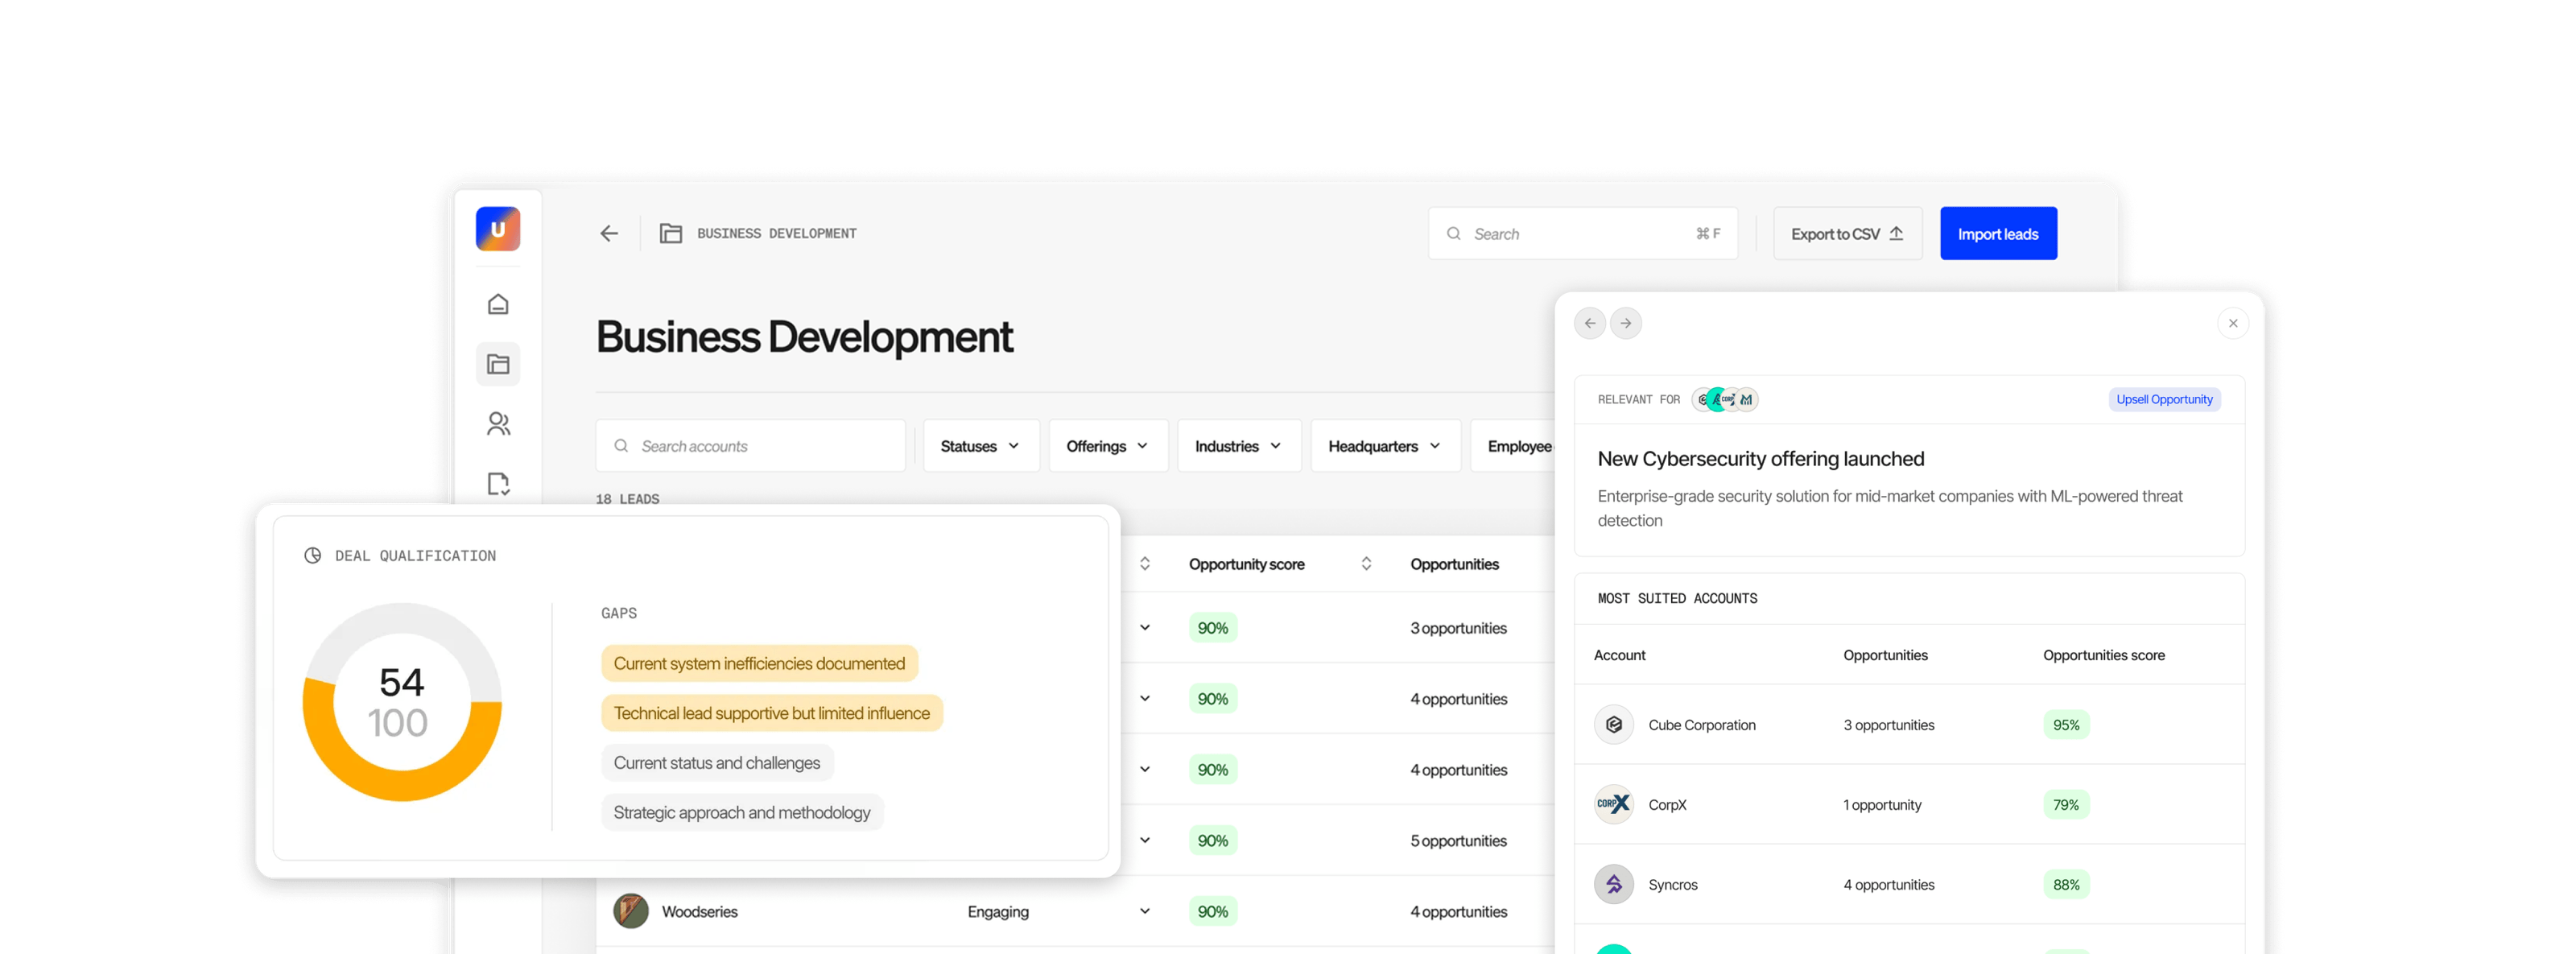Click the U app logo icon

click(498, 229)
